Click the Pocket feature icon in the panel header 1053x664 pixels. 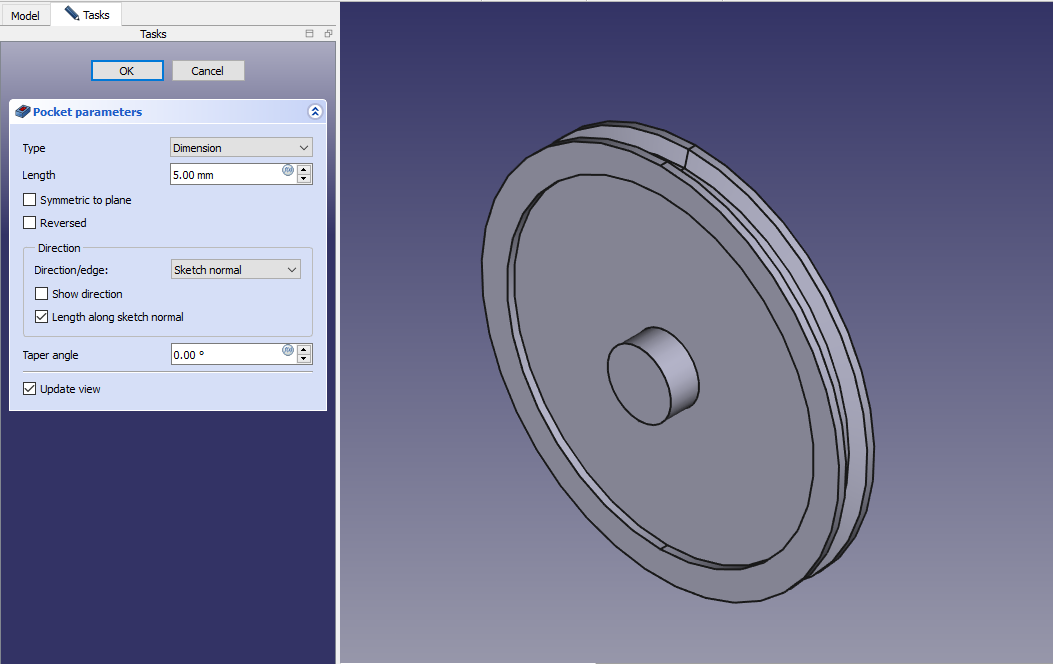(22, 112)
